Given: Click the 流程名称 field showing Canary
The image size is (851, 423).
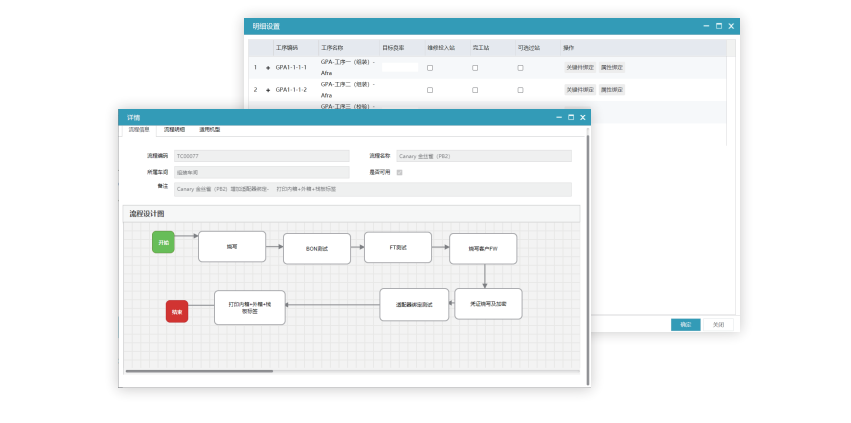Looking at the screenshot, I should click(484, 156).
